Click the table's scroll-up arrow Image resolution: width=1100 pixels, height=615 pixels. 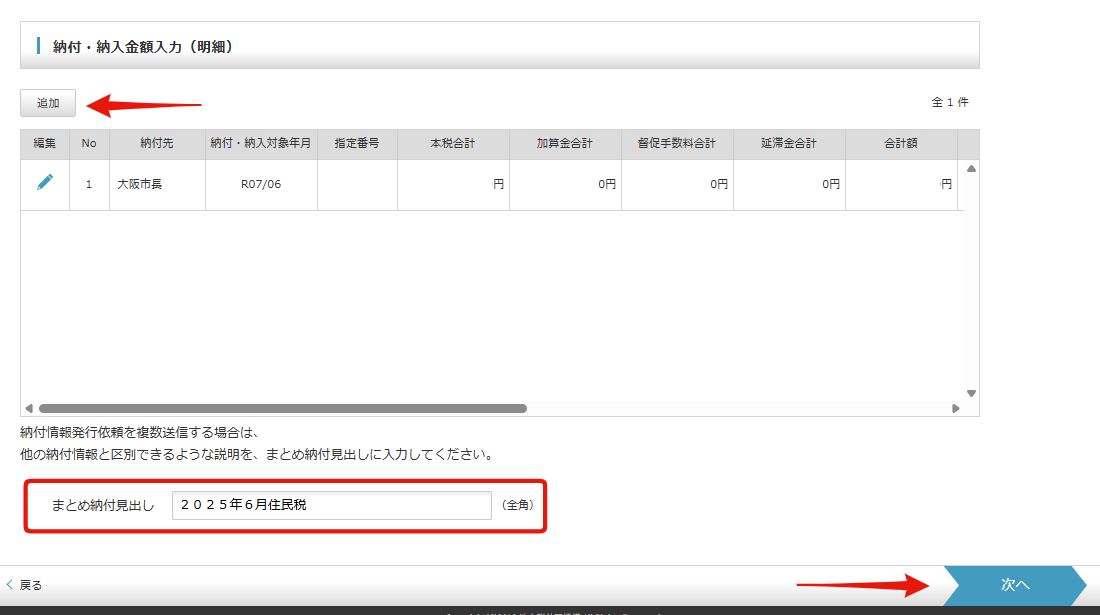pos(972,168)
